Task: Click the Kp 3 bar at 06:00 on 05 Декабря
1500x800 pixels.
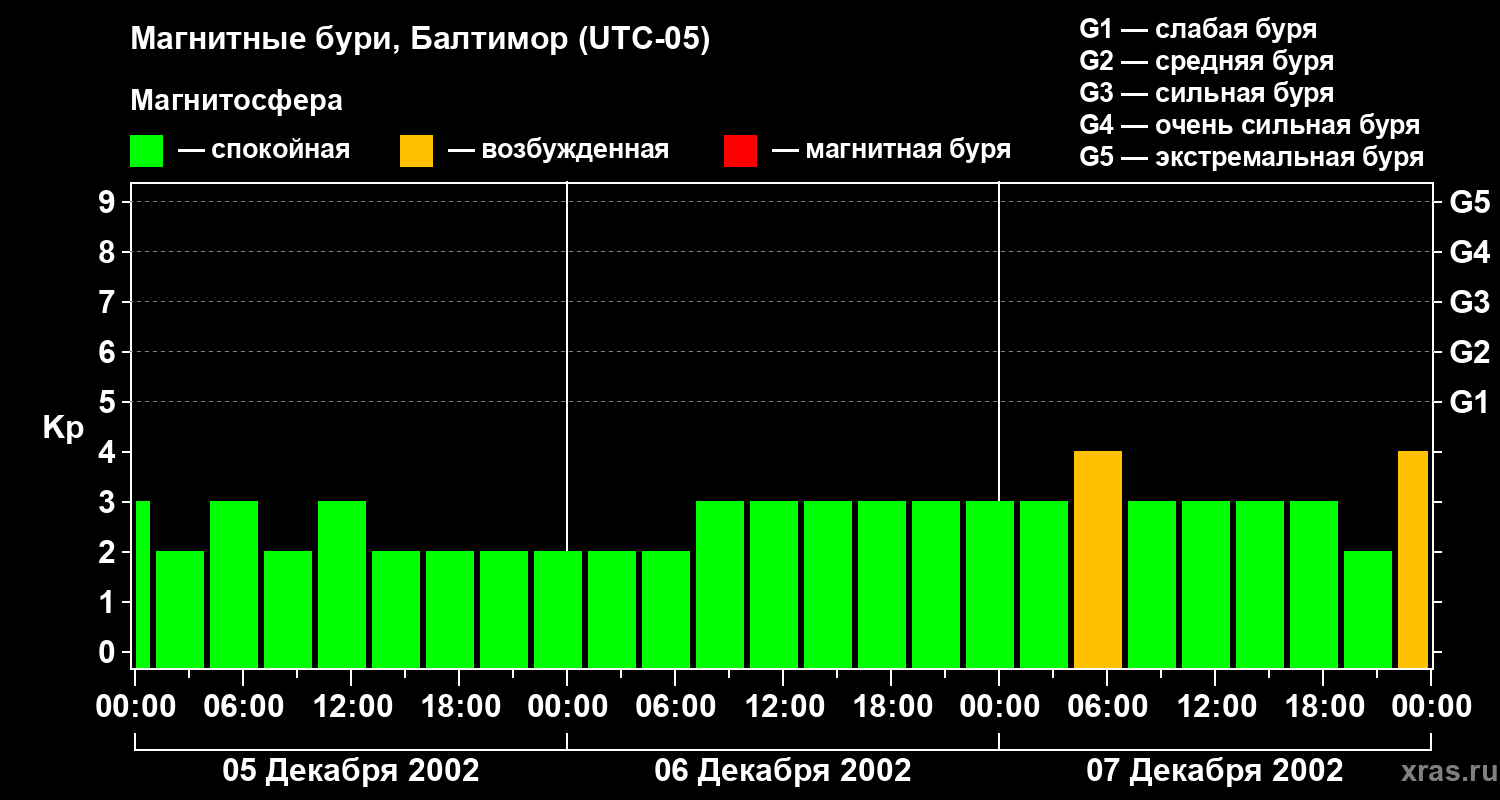Action: coord(234,584)
